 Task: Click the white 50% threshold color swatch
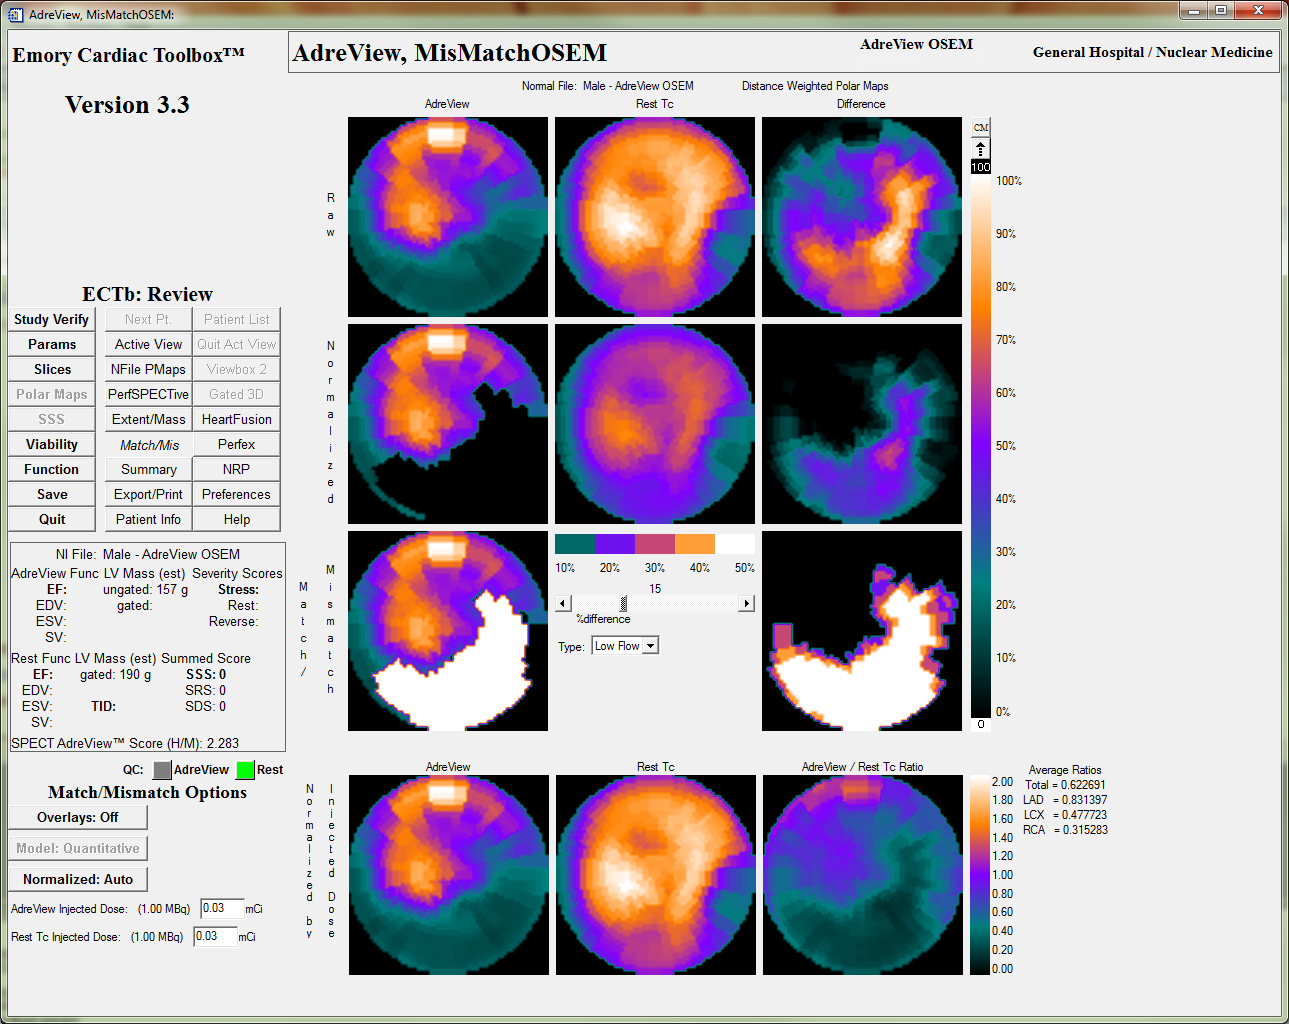735,543
